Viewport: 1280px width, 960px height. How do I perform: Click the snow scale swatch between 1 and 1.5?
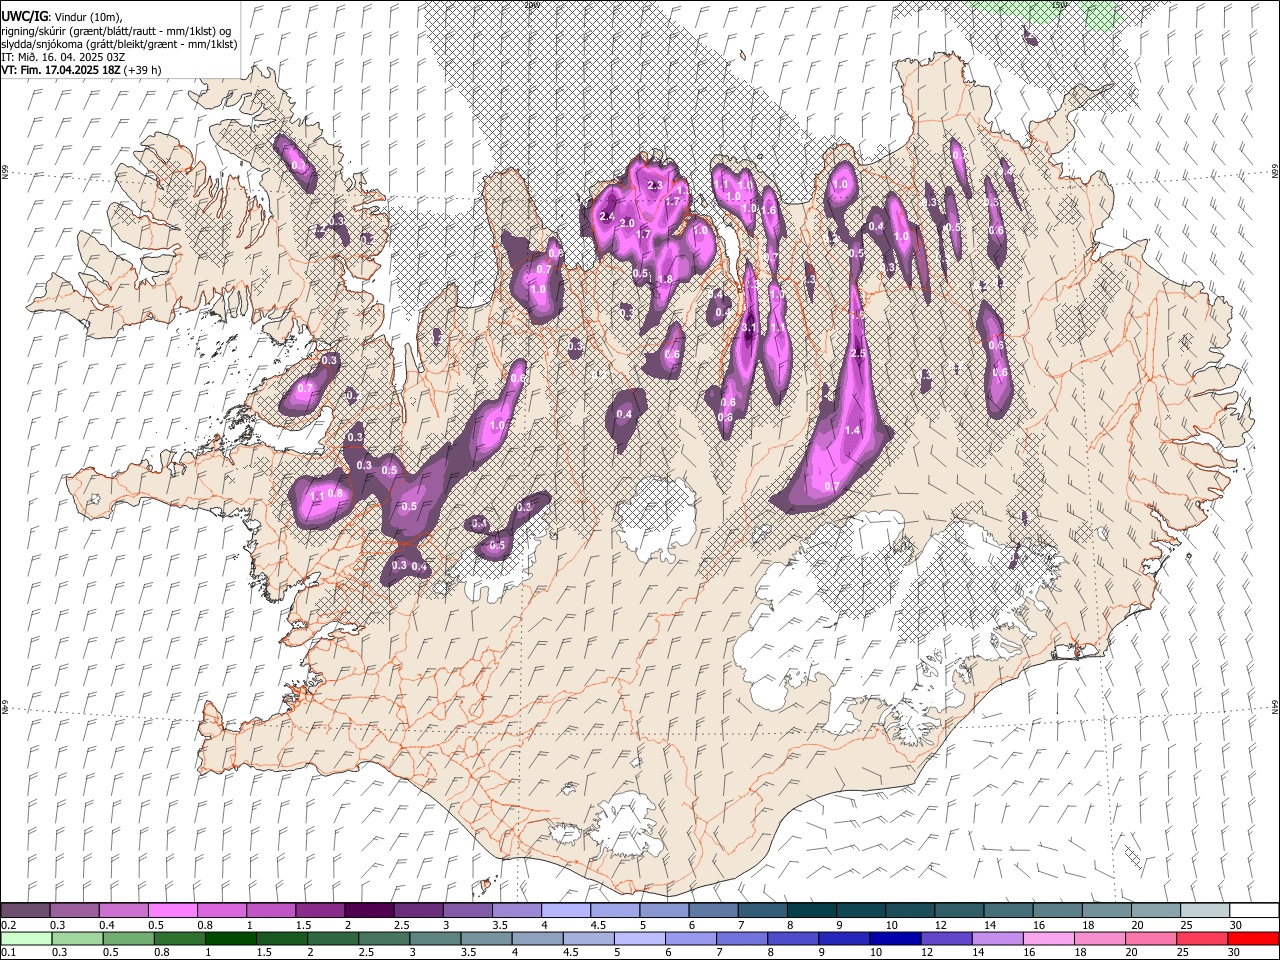coord(271,910)
